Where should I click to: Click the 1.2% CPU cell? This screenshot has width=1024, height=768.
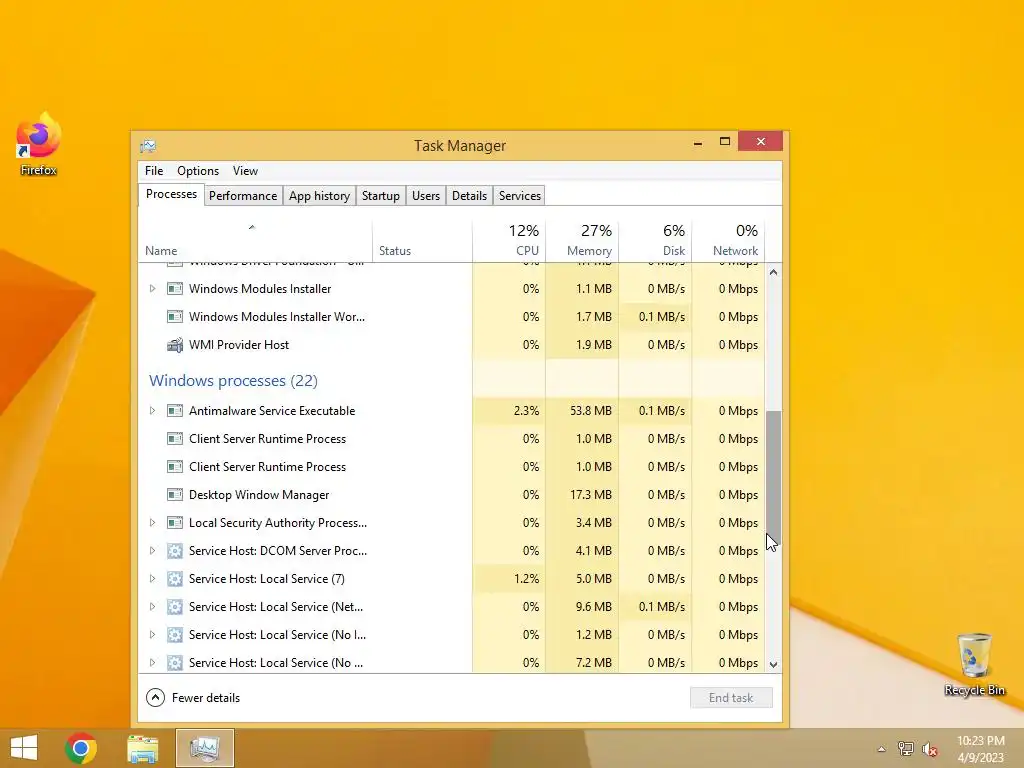coord(509,579)
